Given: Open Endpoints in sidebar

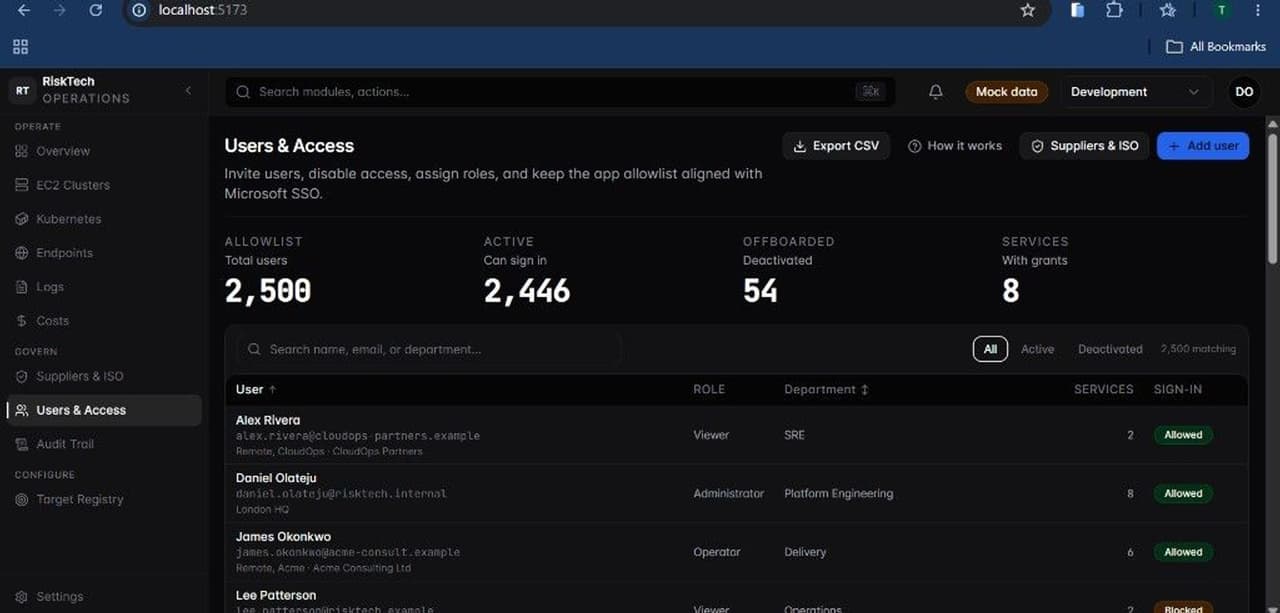Looking at the screenshot, I should 104,253.
